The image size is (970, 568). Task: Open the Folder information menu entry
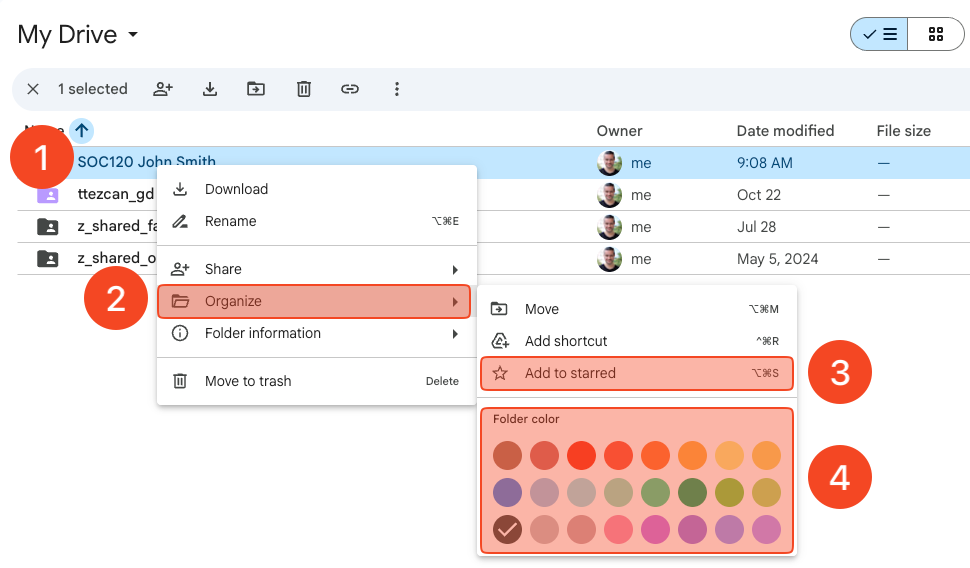point(317,333)
